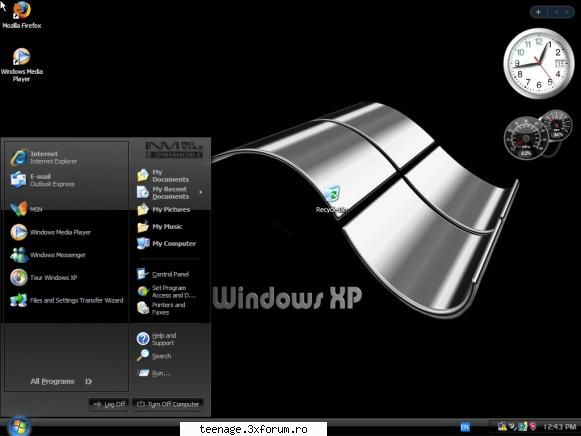Open the Mozilla Firefox desktop shortcut

pos(21,15)
